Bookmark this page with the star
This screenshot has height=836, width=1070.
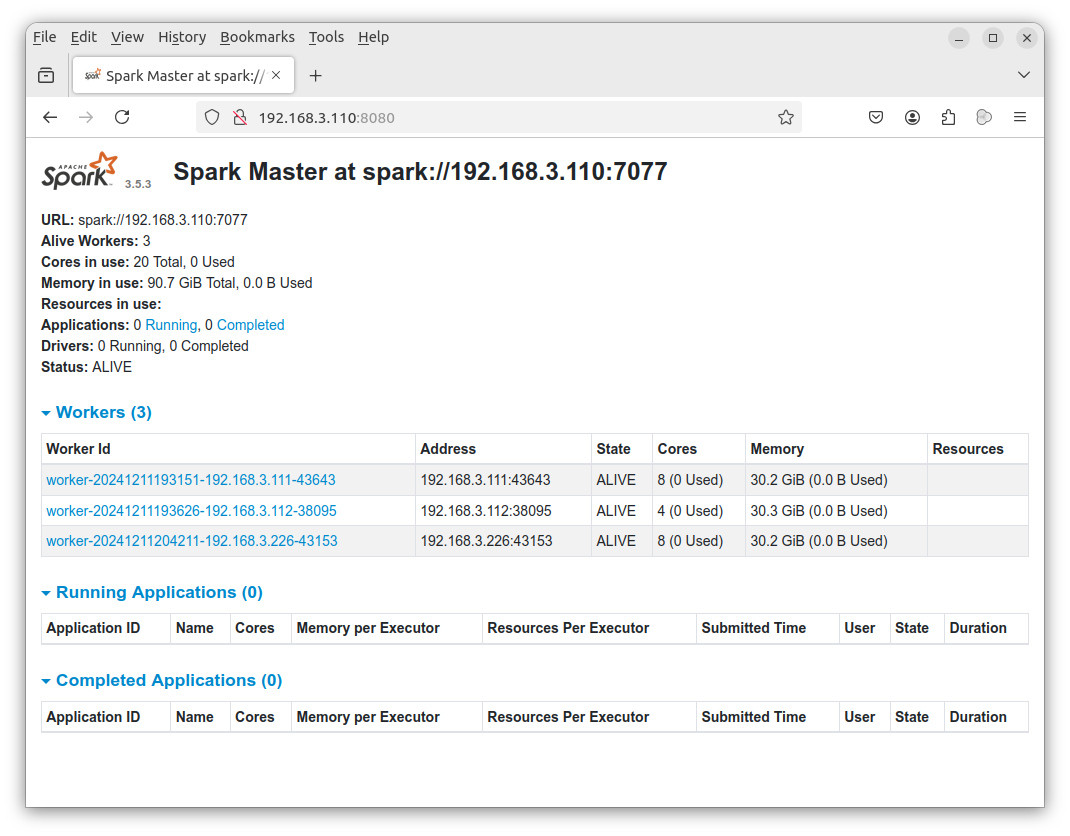coord(785,117)
